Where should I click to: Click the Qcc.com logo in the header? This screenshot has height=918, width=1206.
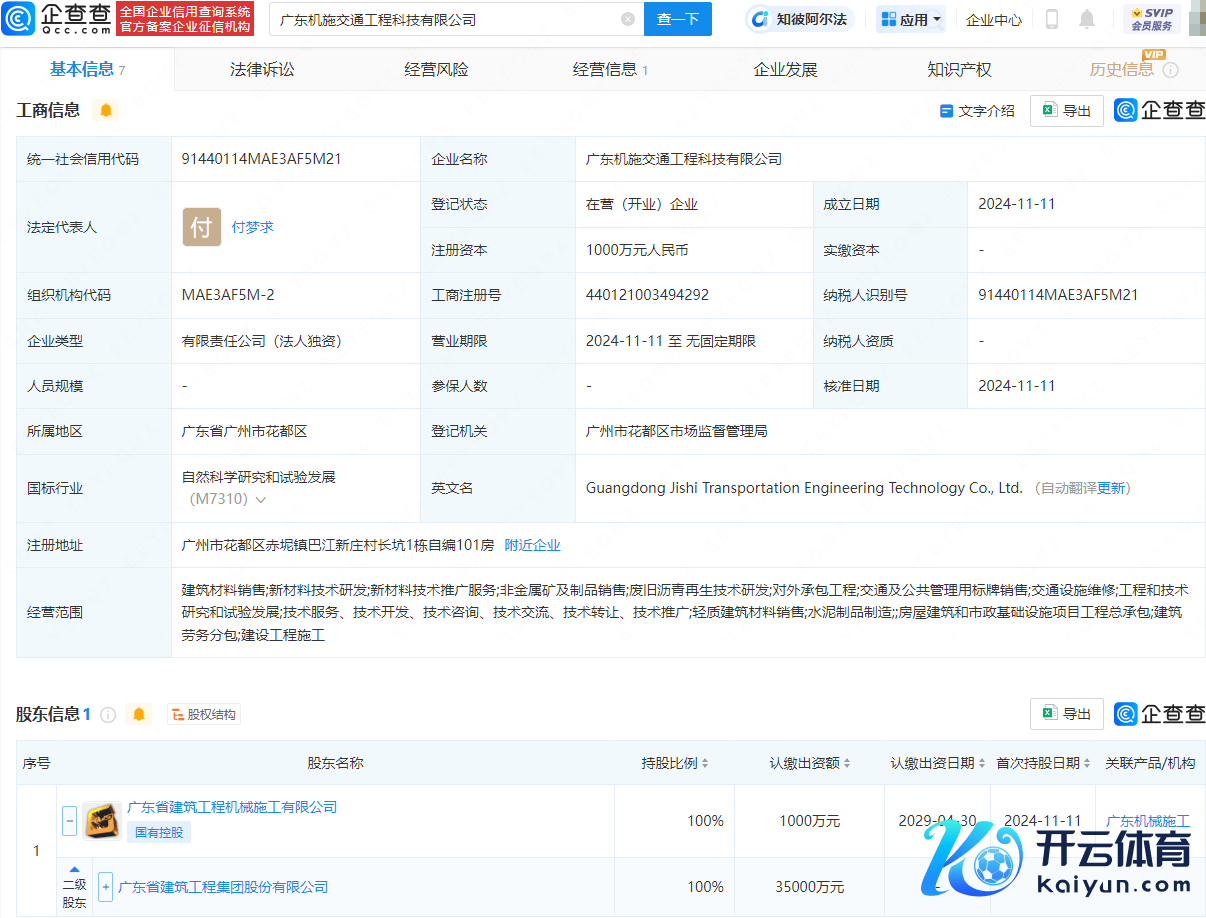(x=58, y=18)
